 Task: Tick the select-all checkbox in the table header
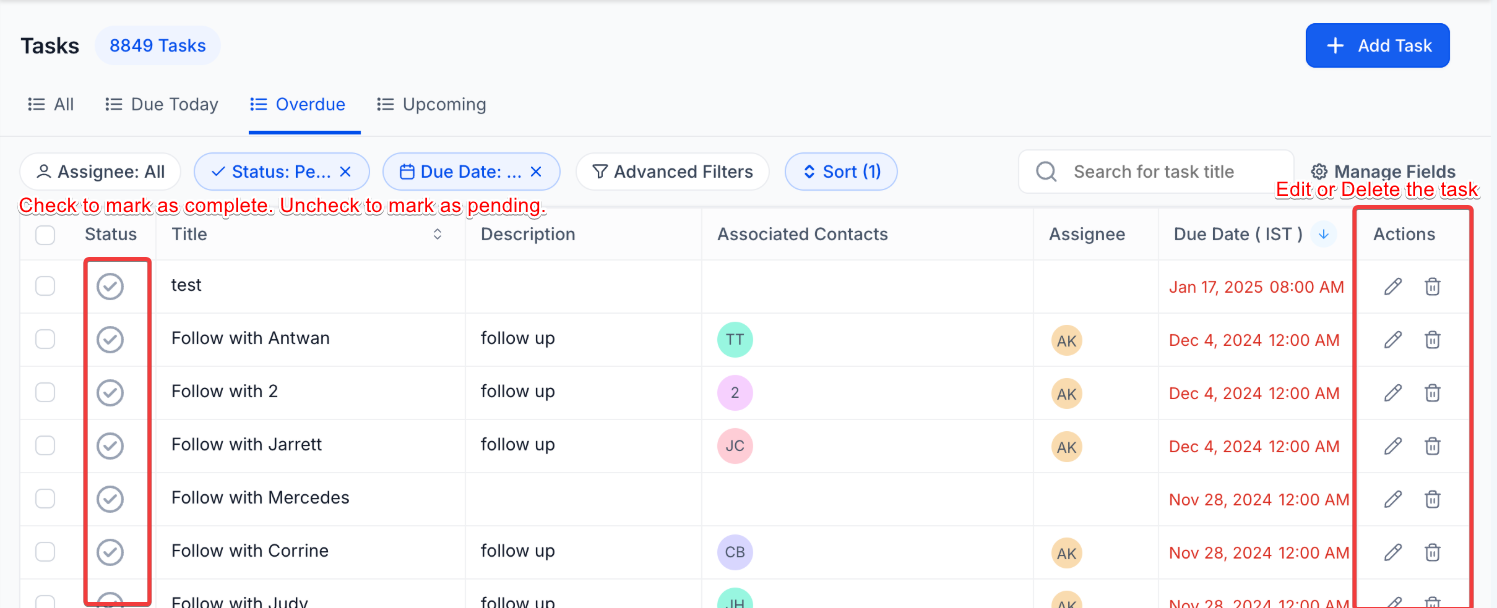(x=45, y=235)
